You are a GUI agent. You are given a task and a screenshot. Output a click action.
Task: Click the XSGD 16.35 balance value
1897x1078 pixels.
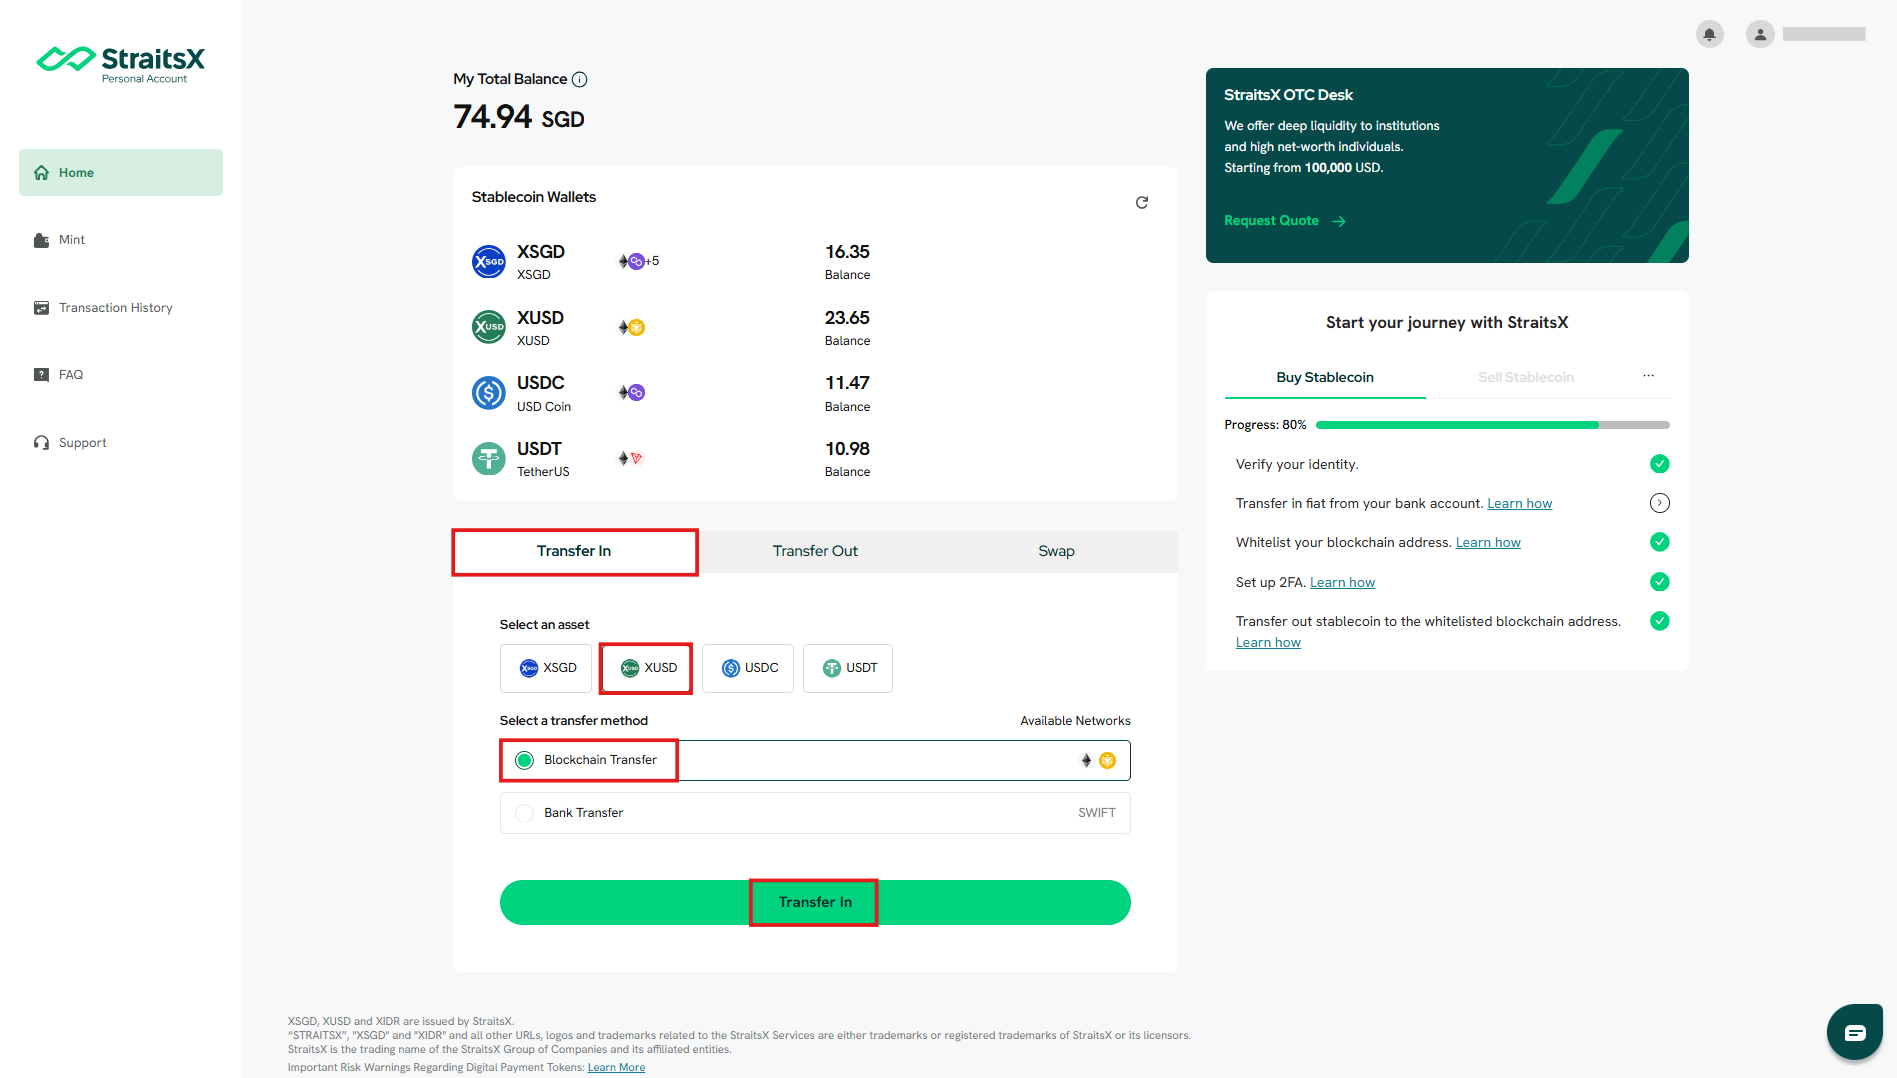(847, 252)
